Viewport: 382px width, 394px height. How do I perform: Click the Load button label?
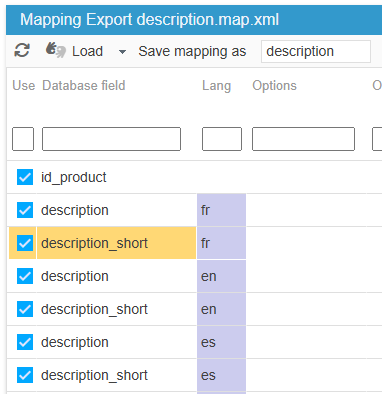87,51
